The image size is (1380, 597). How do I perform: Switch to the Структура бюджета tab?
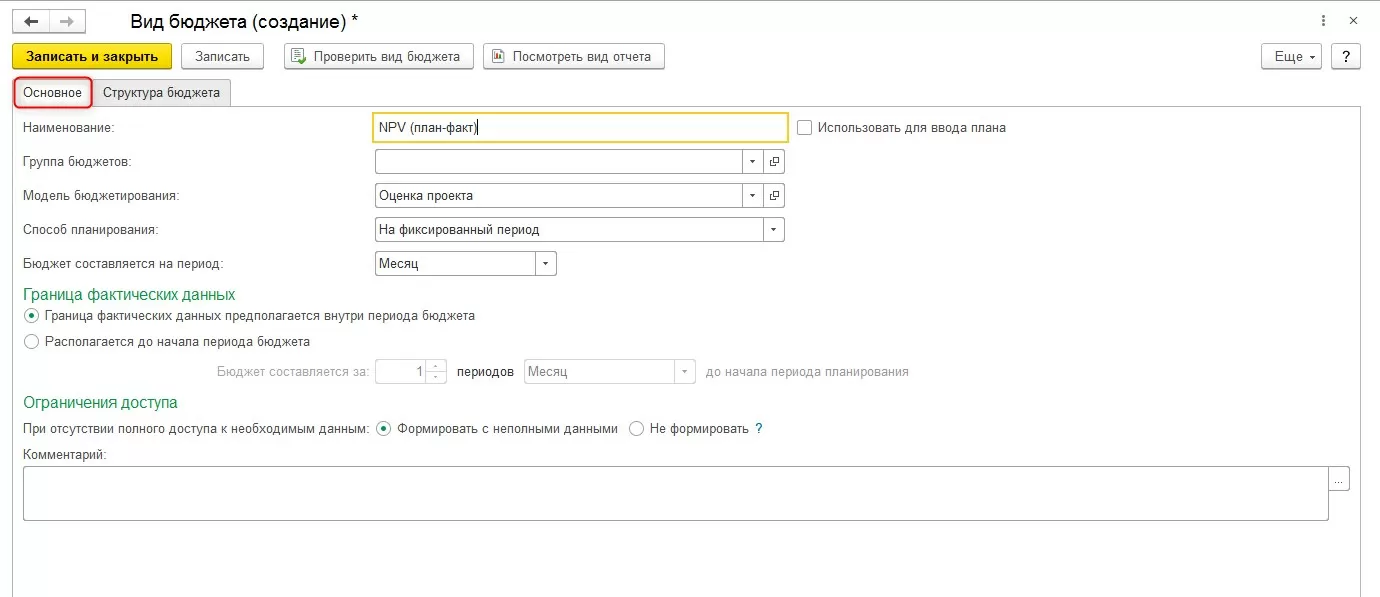coord(161,93)
